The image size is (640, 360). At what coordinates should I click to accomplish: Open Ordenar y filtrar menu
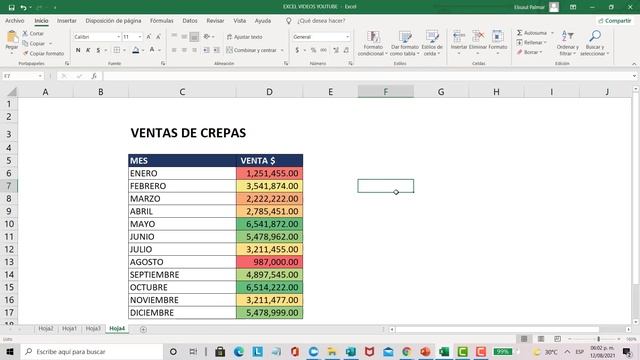click(x=567, y=43)
